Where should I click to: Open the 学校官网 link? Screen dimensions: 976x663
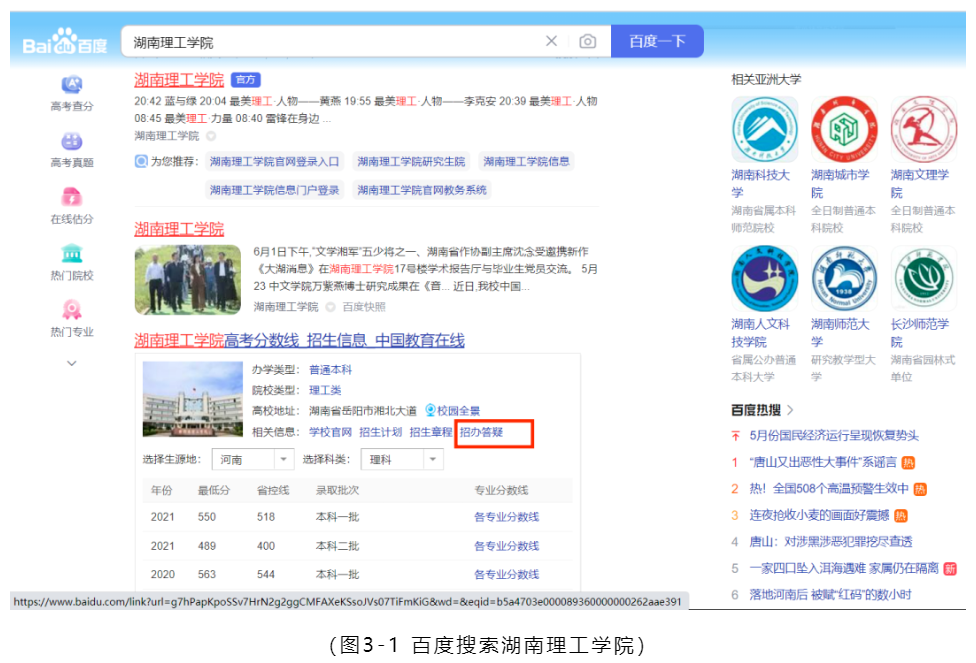[x=331, y=432]
